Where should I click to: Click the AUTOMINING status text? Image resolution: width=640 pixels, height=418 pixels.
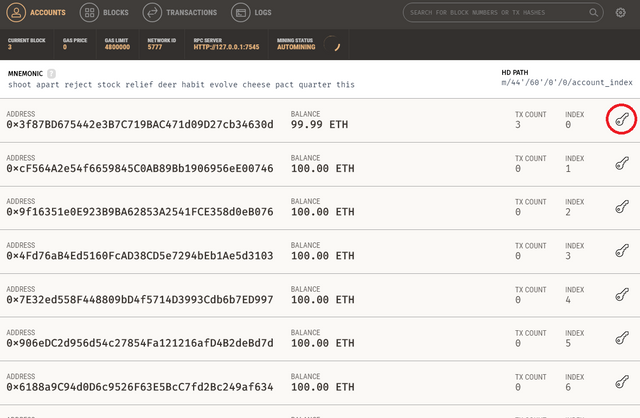(296, 47)
